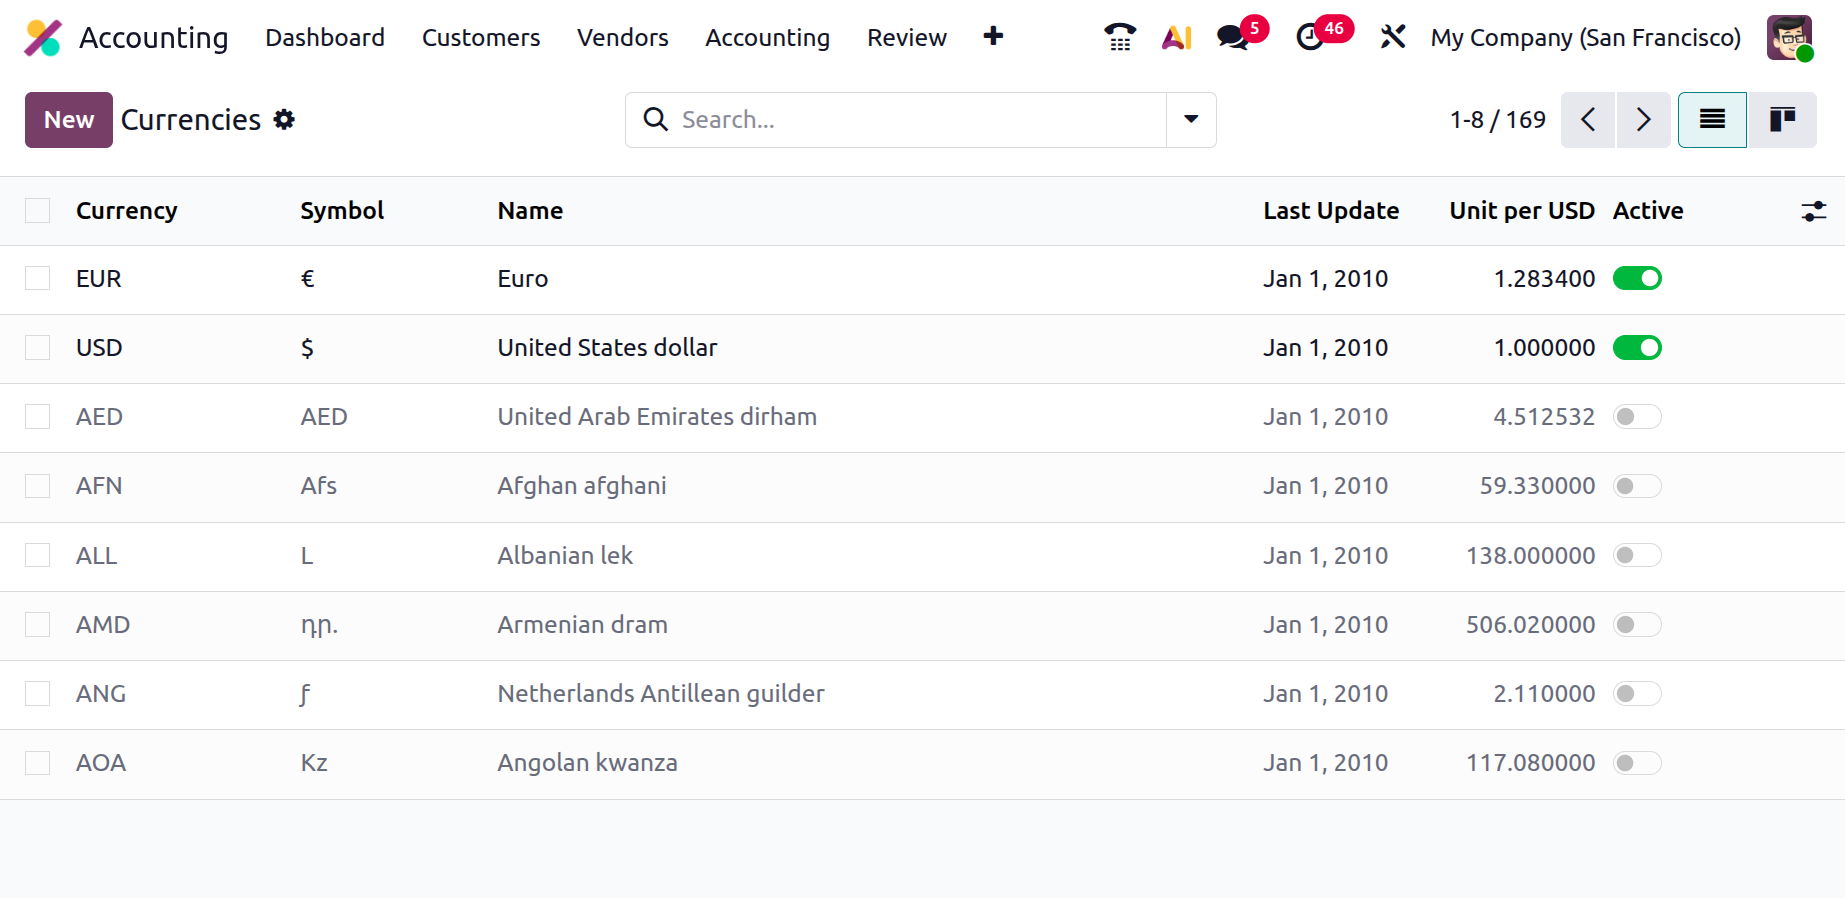Viewport: 1845px width, 898px height.
Task: Disable the EUR active toggle
Action: 1637,279
